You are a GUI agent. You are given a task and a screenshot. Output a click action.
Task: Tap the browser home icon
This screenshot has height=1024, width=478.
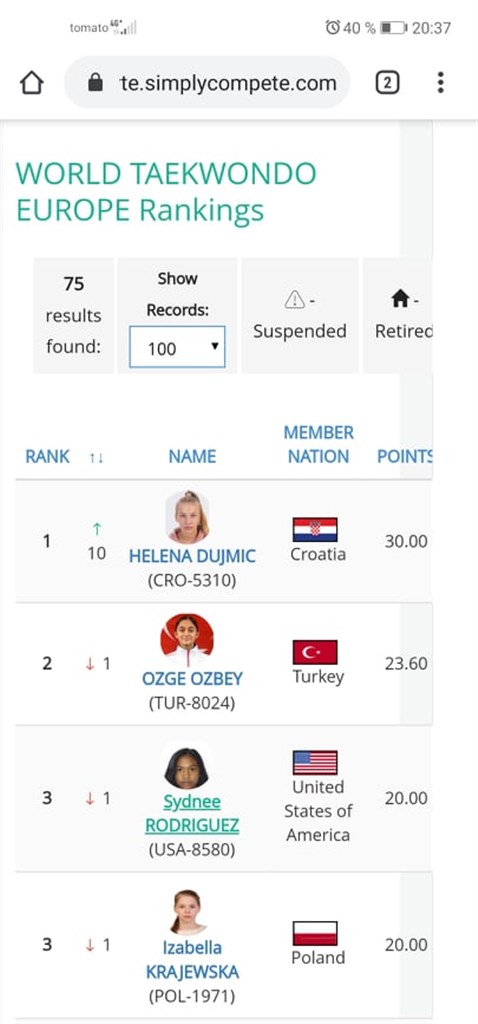tap(31, 83)
